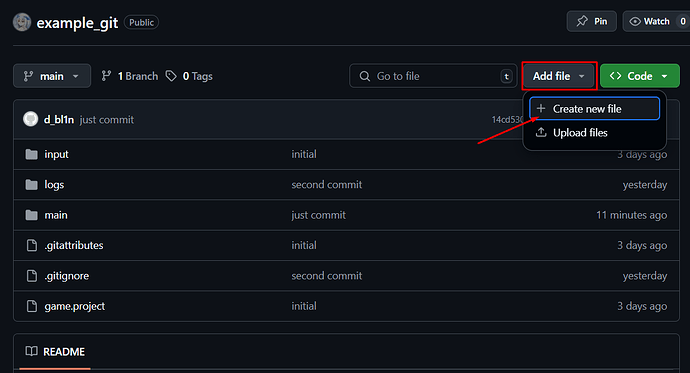Screen dimensions: 690x373
Task: Open the main folder in file list
Action: [56, 215]
